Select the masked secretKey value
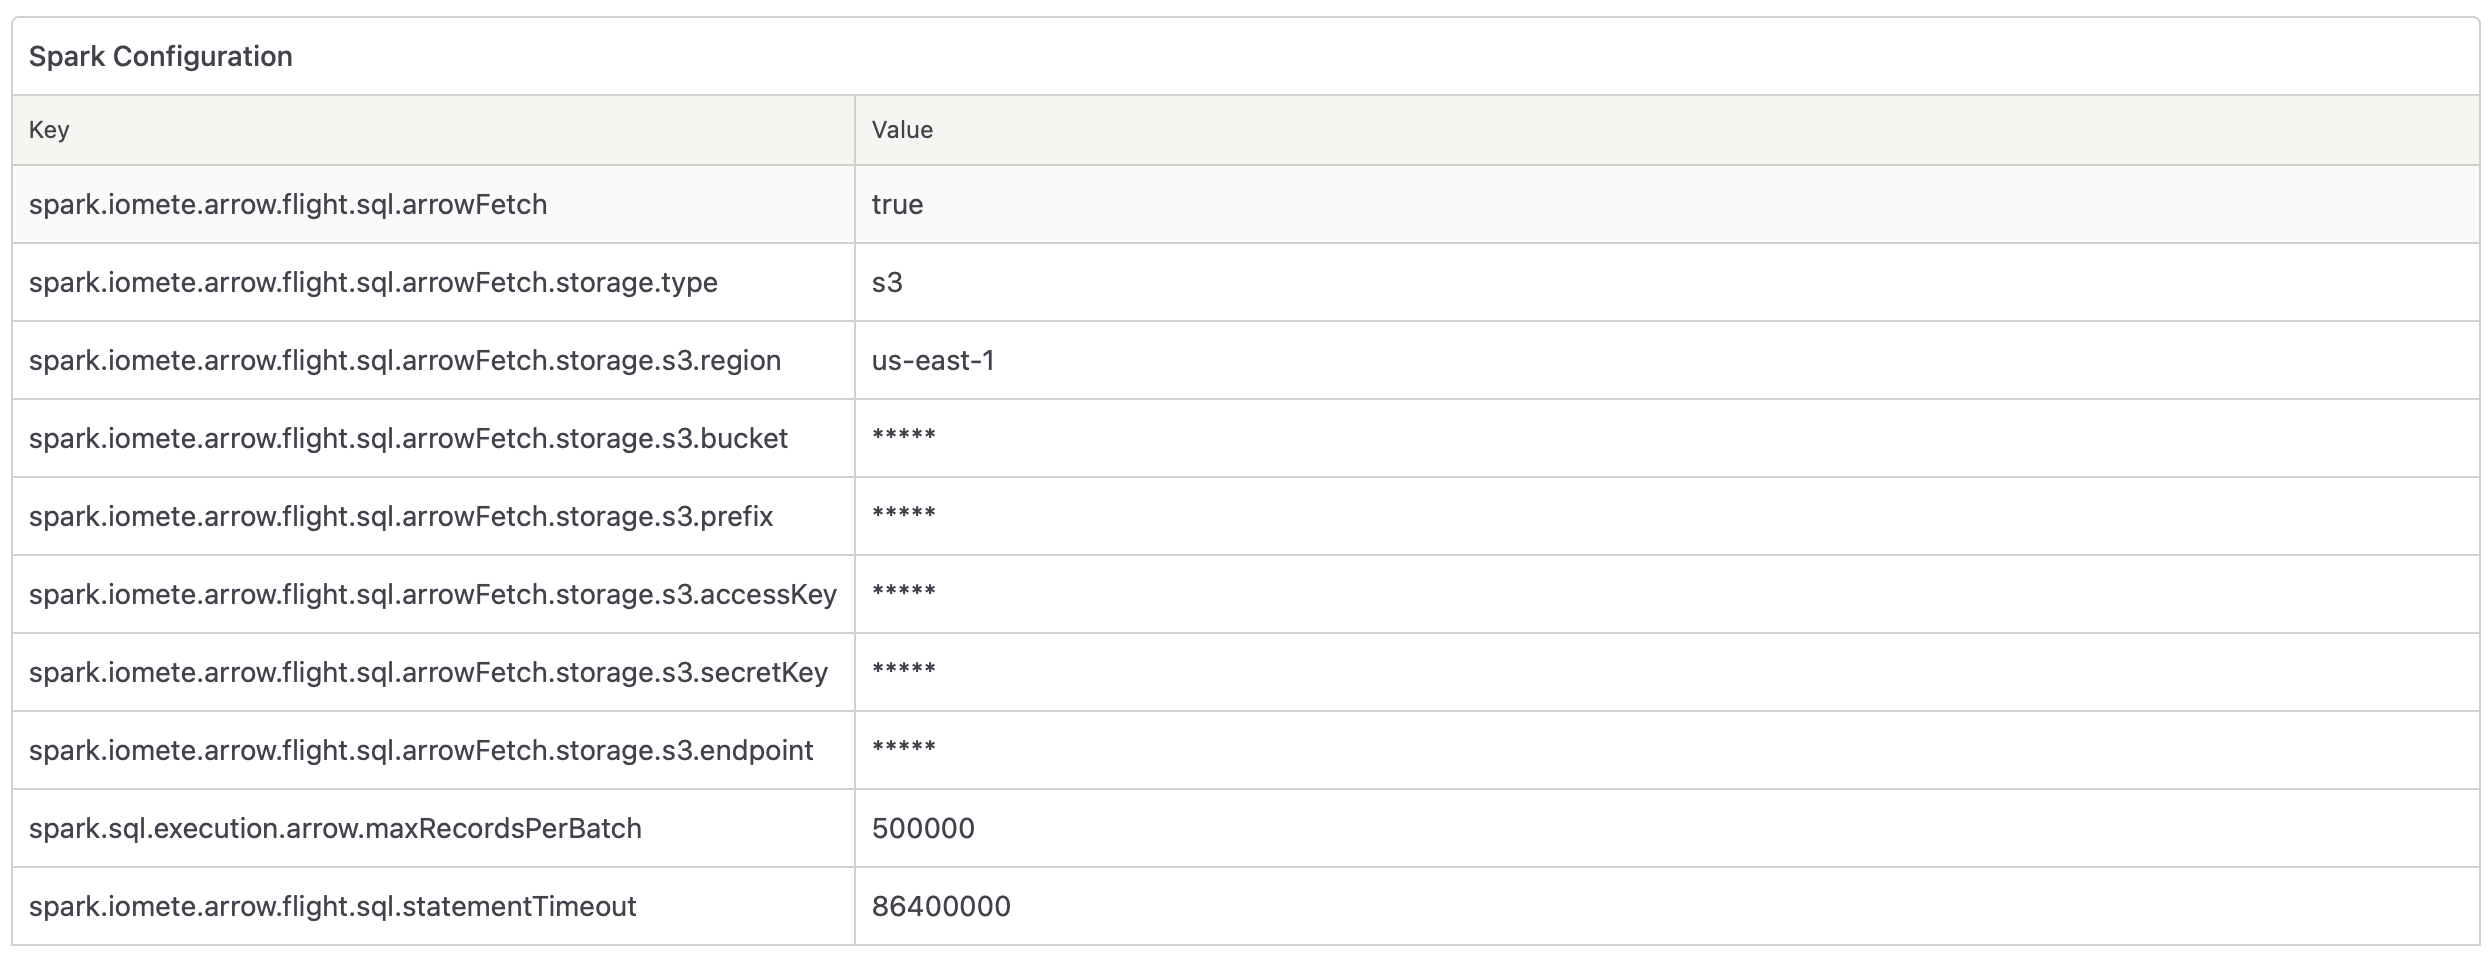The image size is (2492, 958). 903,671
